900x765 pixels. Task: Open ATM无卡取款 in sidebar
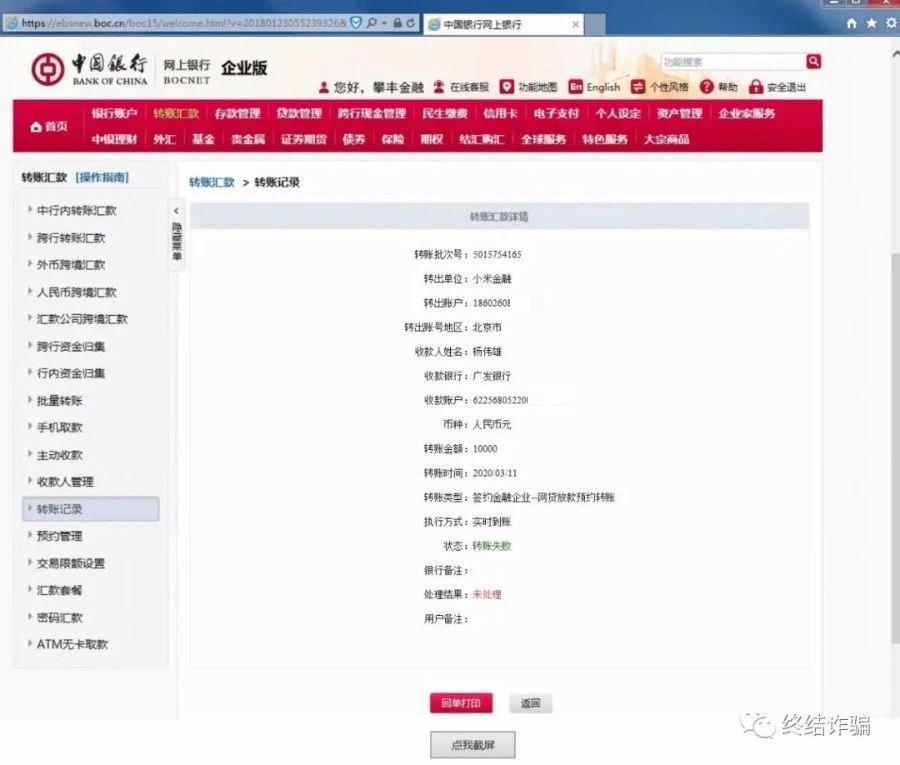tap(72, 644)
